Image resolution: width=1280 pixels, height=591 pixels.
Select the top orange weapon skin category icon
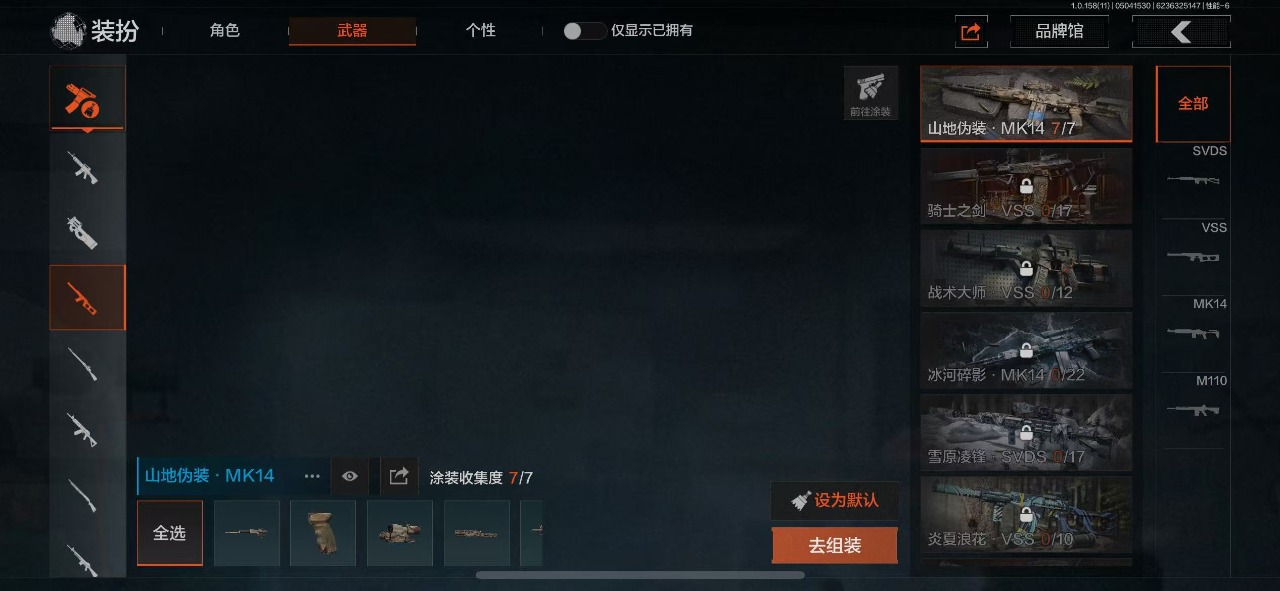pyautogui.click(x=87, y=98)
